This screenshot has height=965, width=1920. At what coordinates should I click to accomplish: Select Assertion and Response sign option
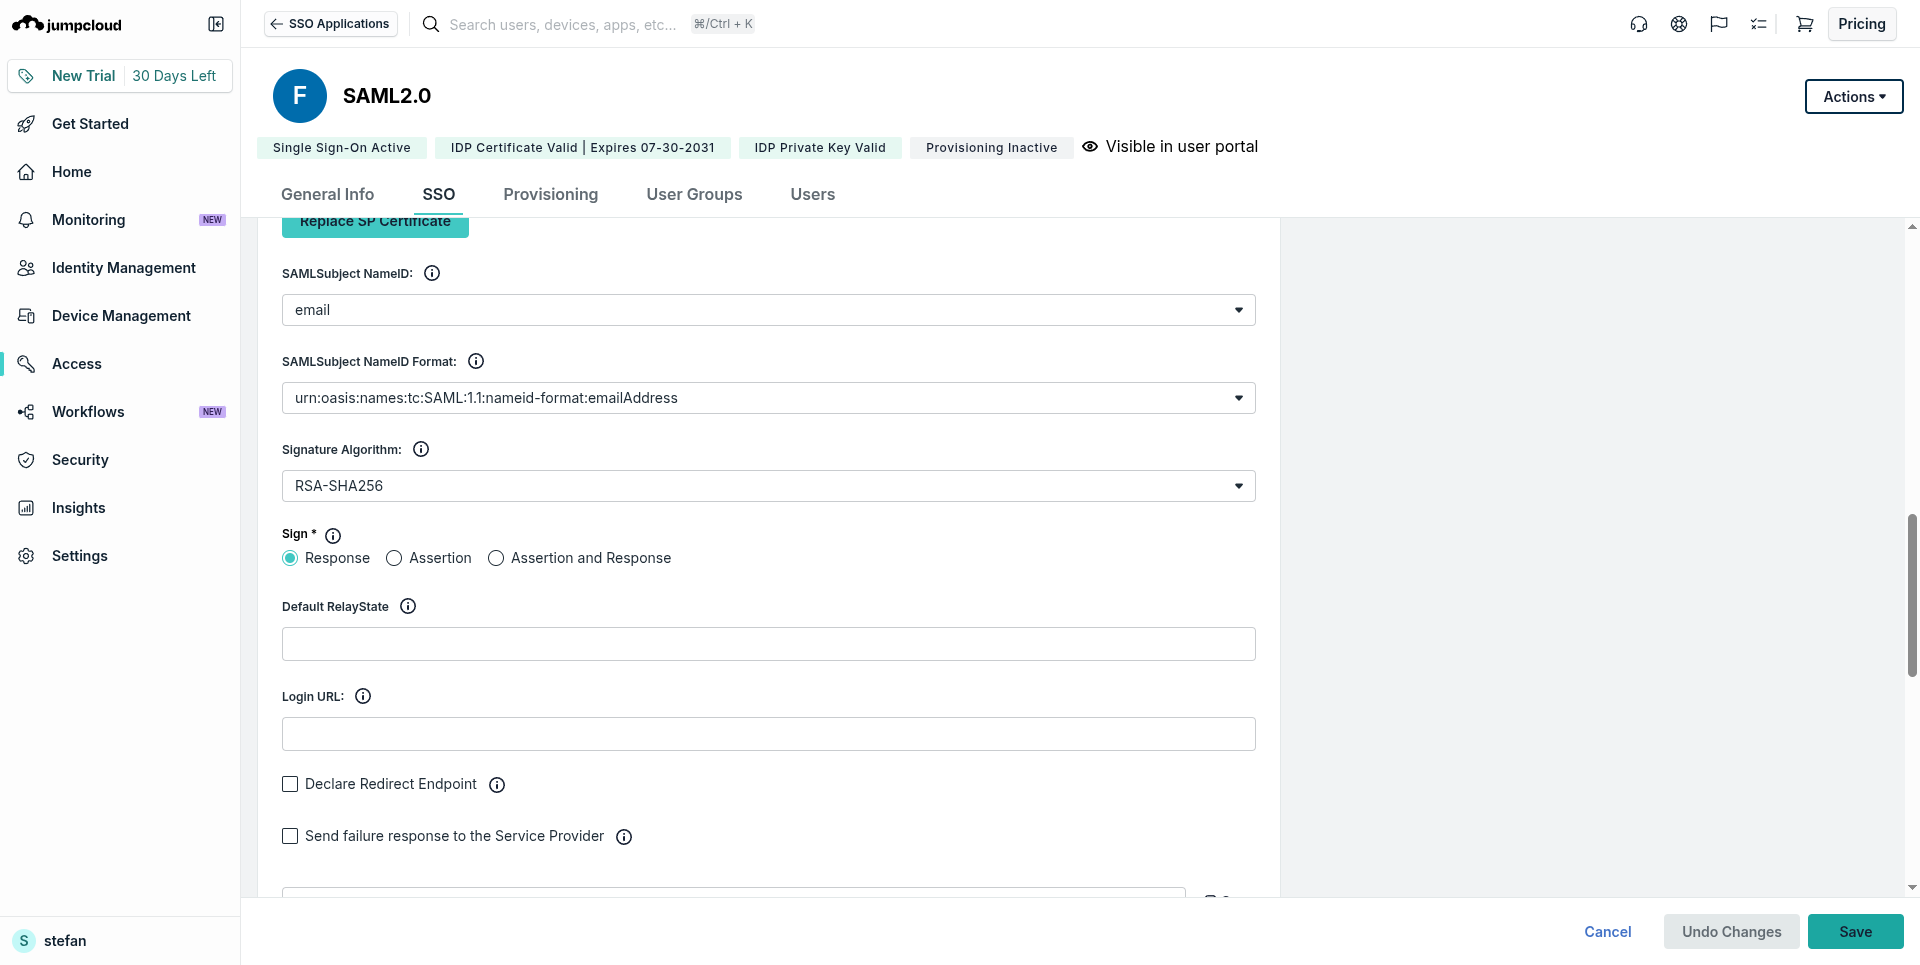496,558
